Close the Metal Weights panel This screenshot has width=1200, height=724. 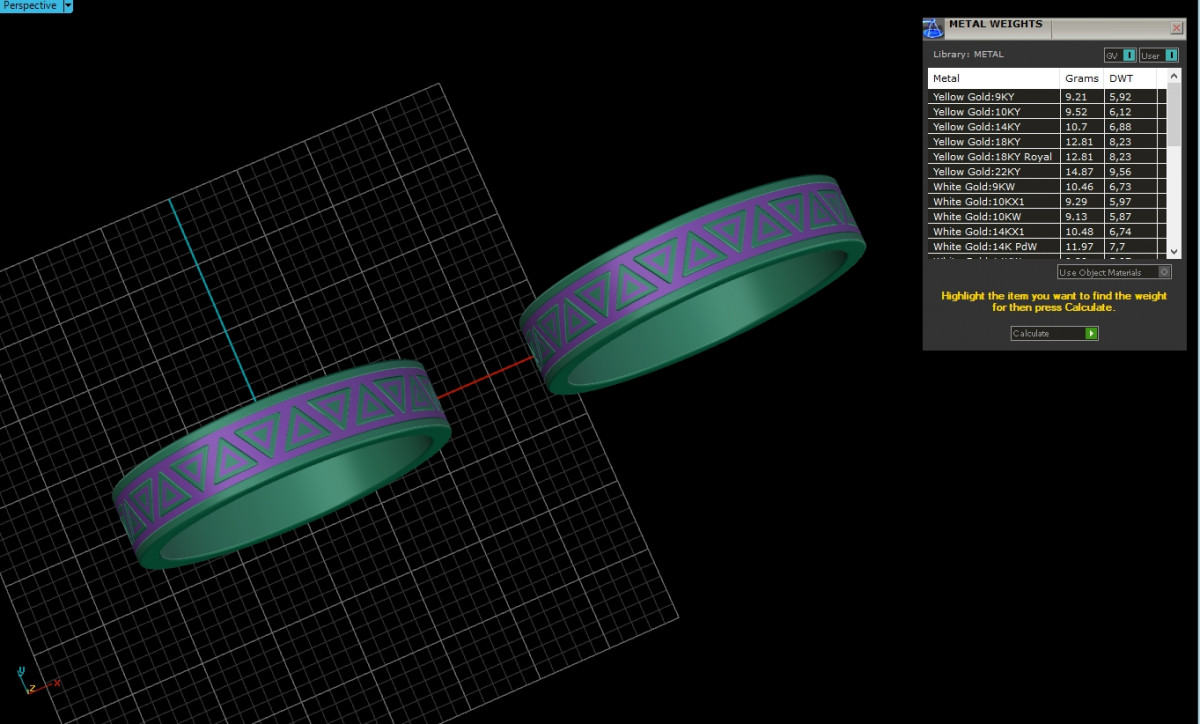coord(1177,28)
